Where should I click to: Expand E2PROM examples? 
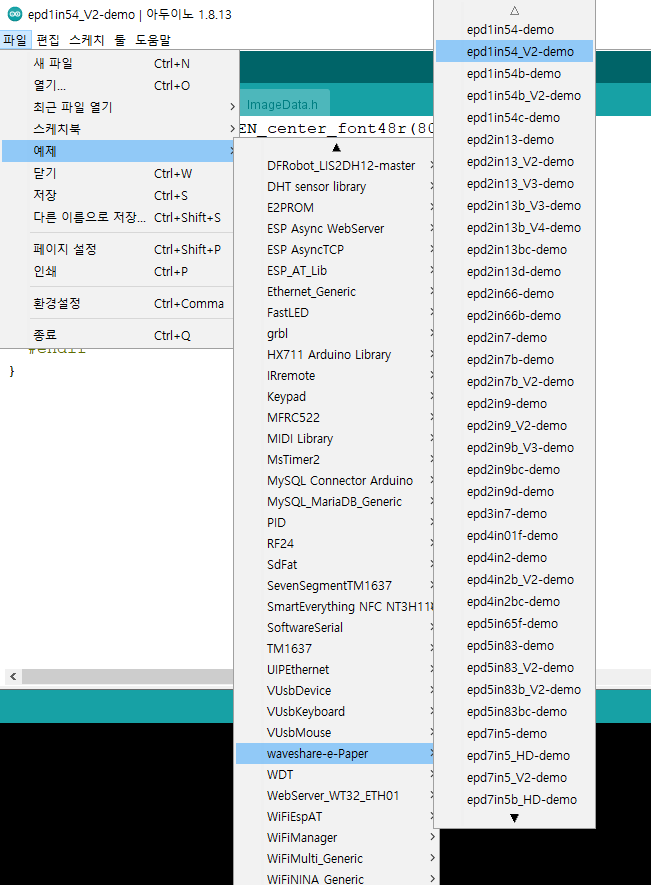point(335,207)
